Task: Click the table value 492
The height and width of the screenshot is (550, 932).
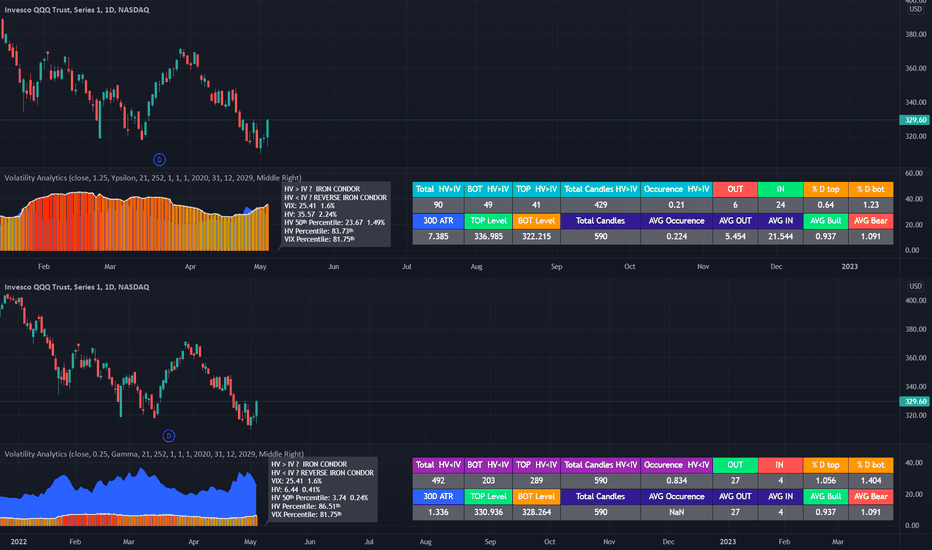Action: [x=438, y=480]
